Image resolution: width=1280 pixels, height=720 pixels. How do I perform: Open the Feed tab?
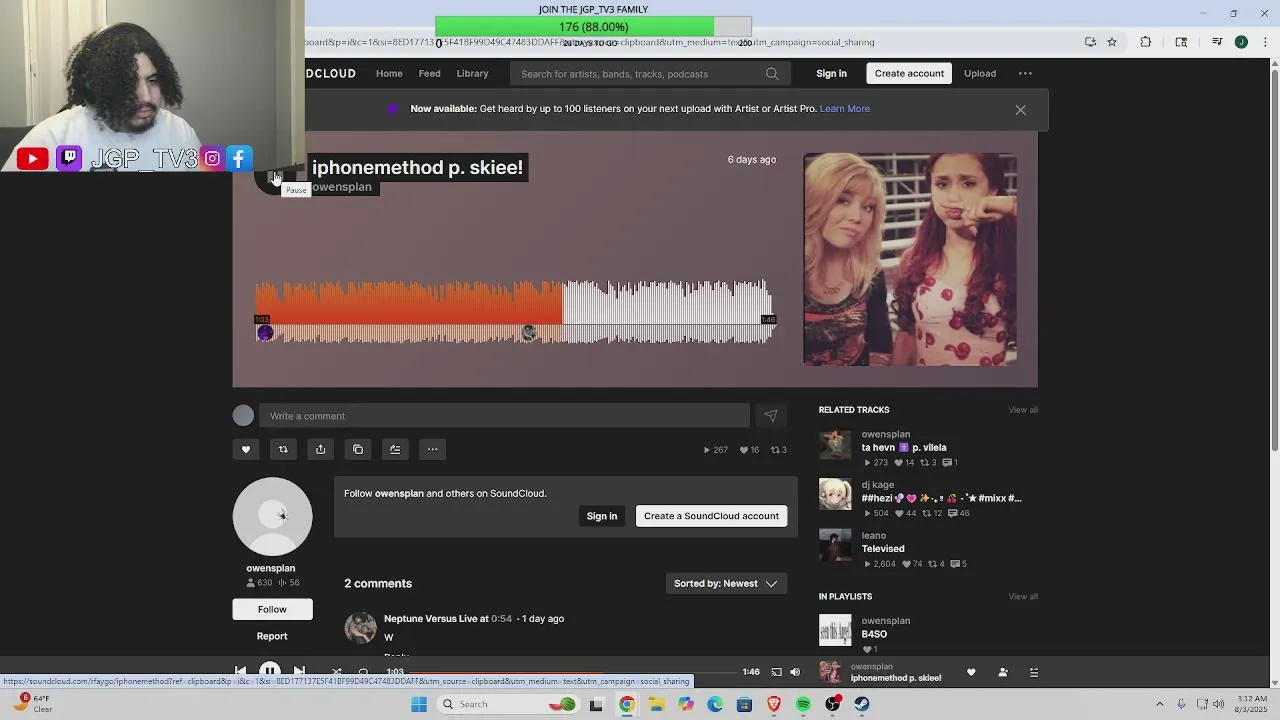pyautogui.click(x=429, y=74)
